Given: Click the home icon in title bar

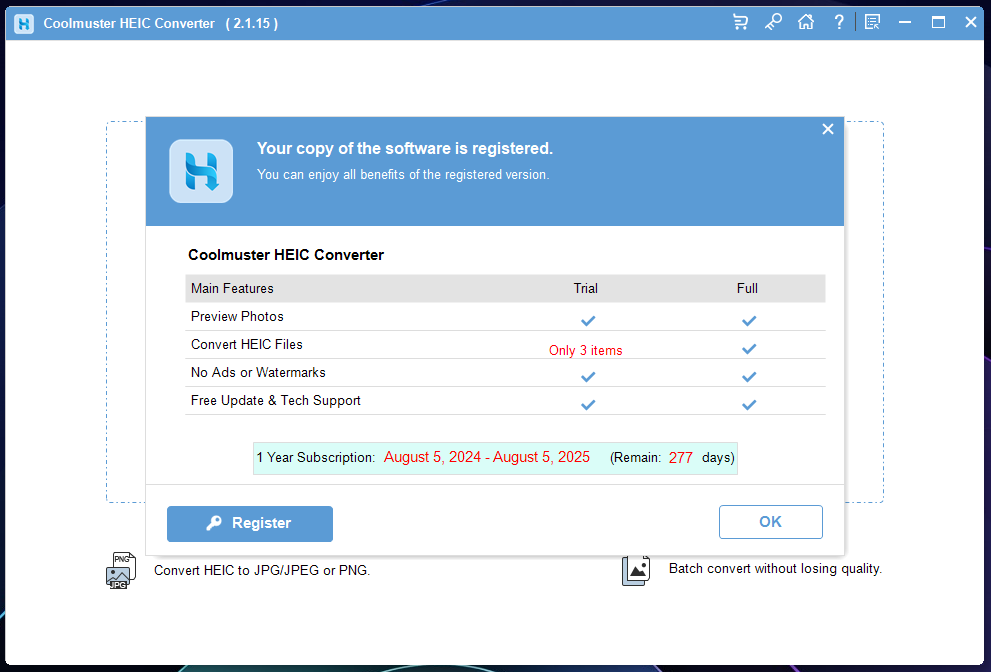Looking at the screenshot, I should point(806,22).
